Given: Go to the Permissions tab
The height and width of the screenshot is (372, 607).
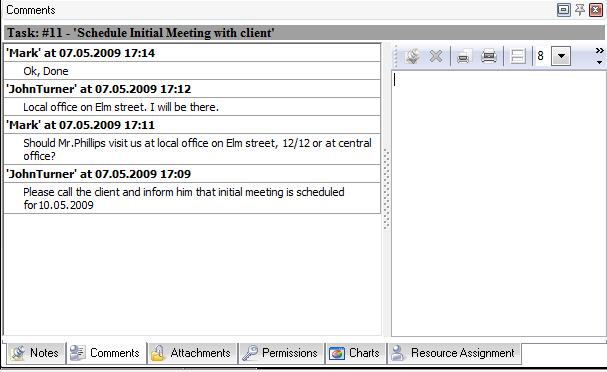Looking at the screenshot, I should [281, 353].
